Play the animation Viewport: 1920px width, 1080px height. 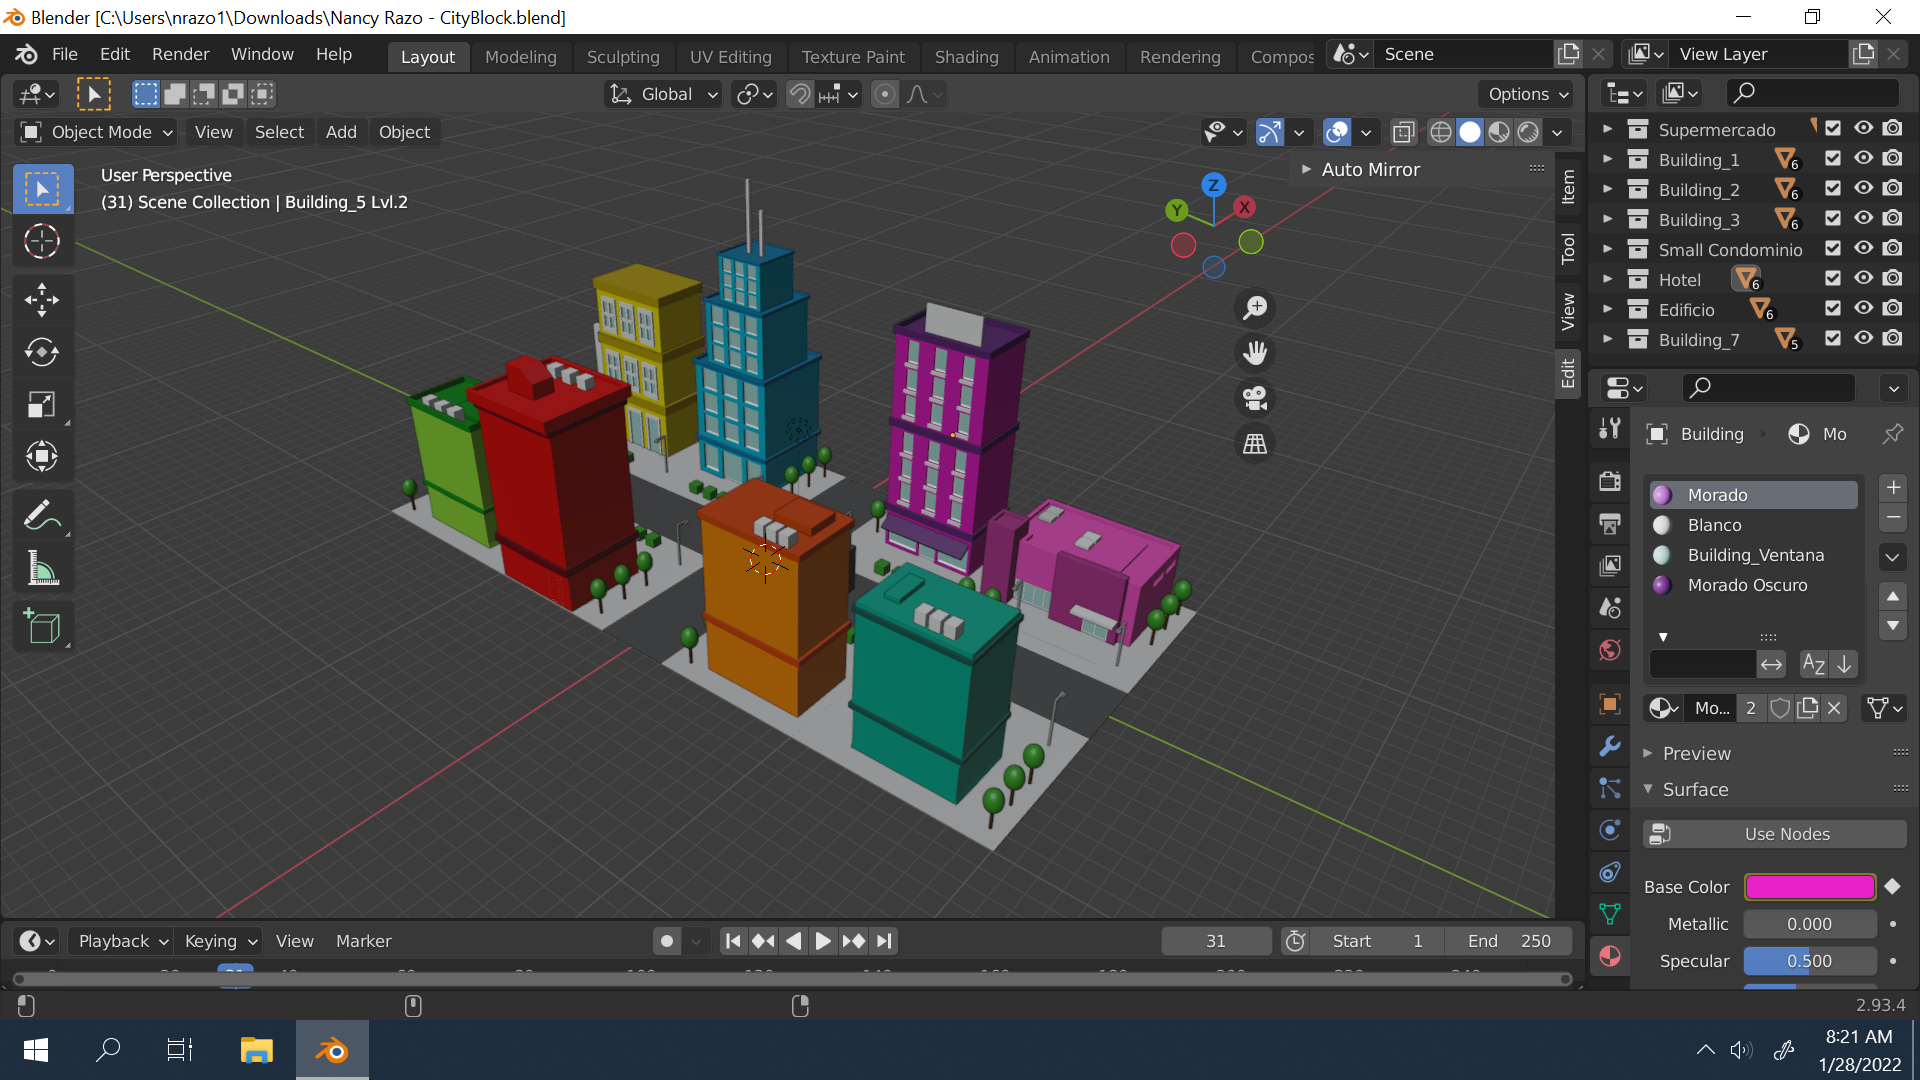(822, 941)
